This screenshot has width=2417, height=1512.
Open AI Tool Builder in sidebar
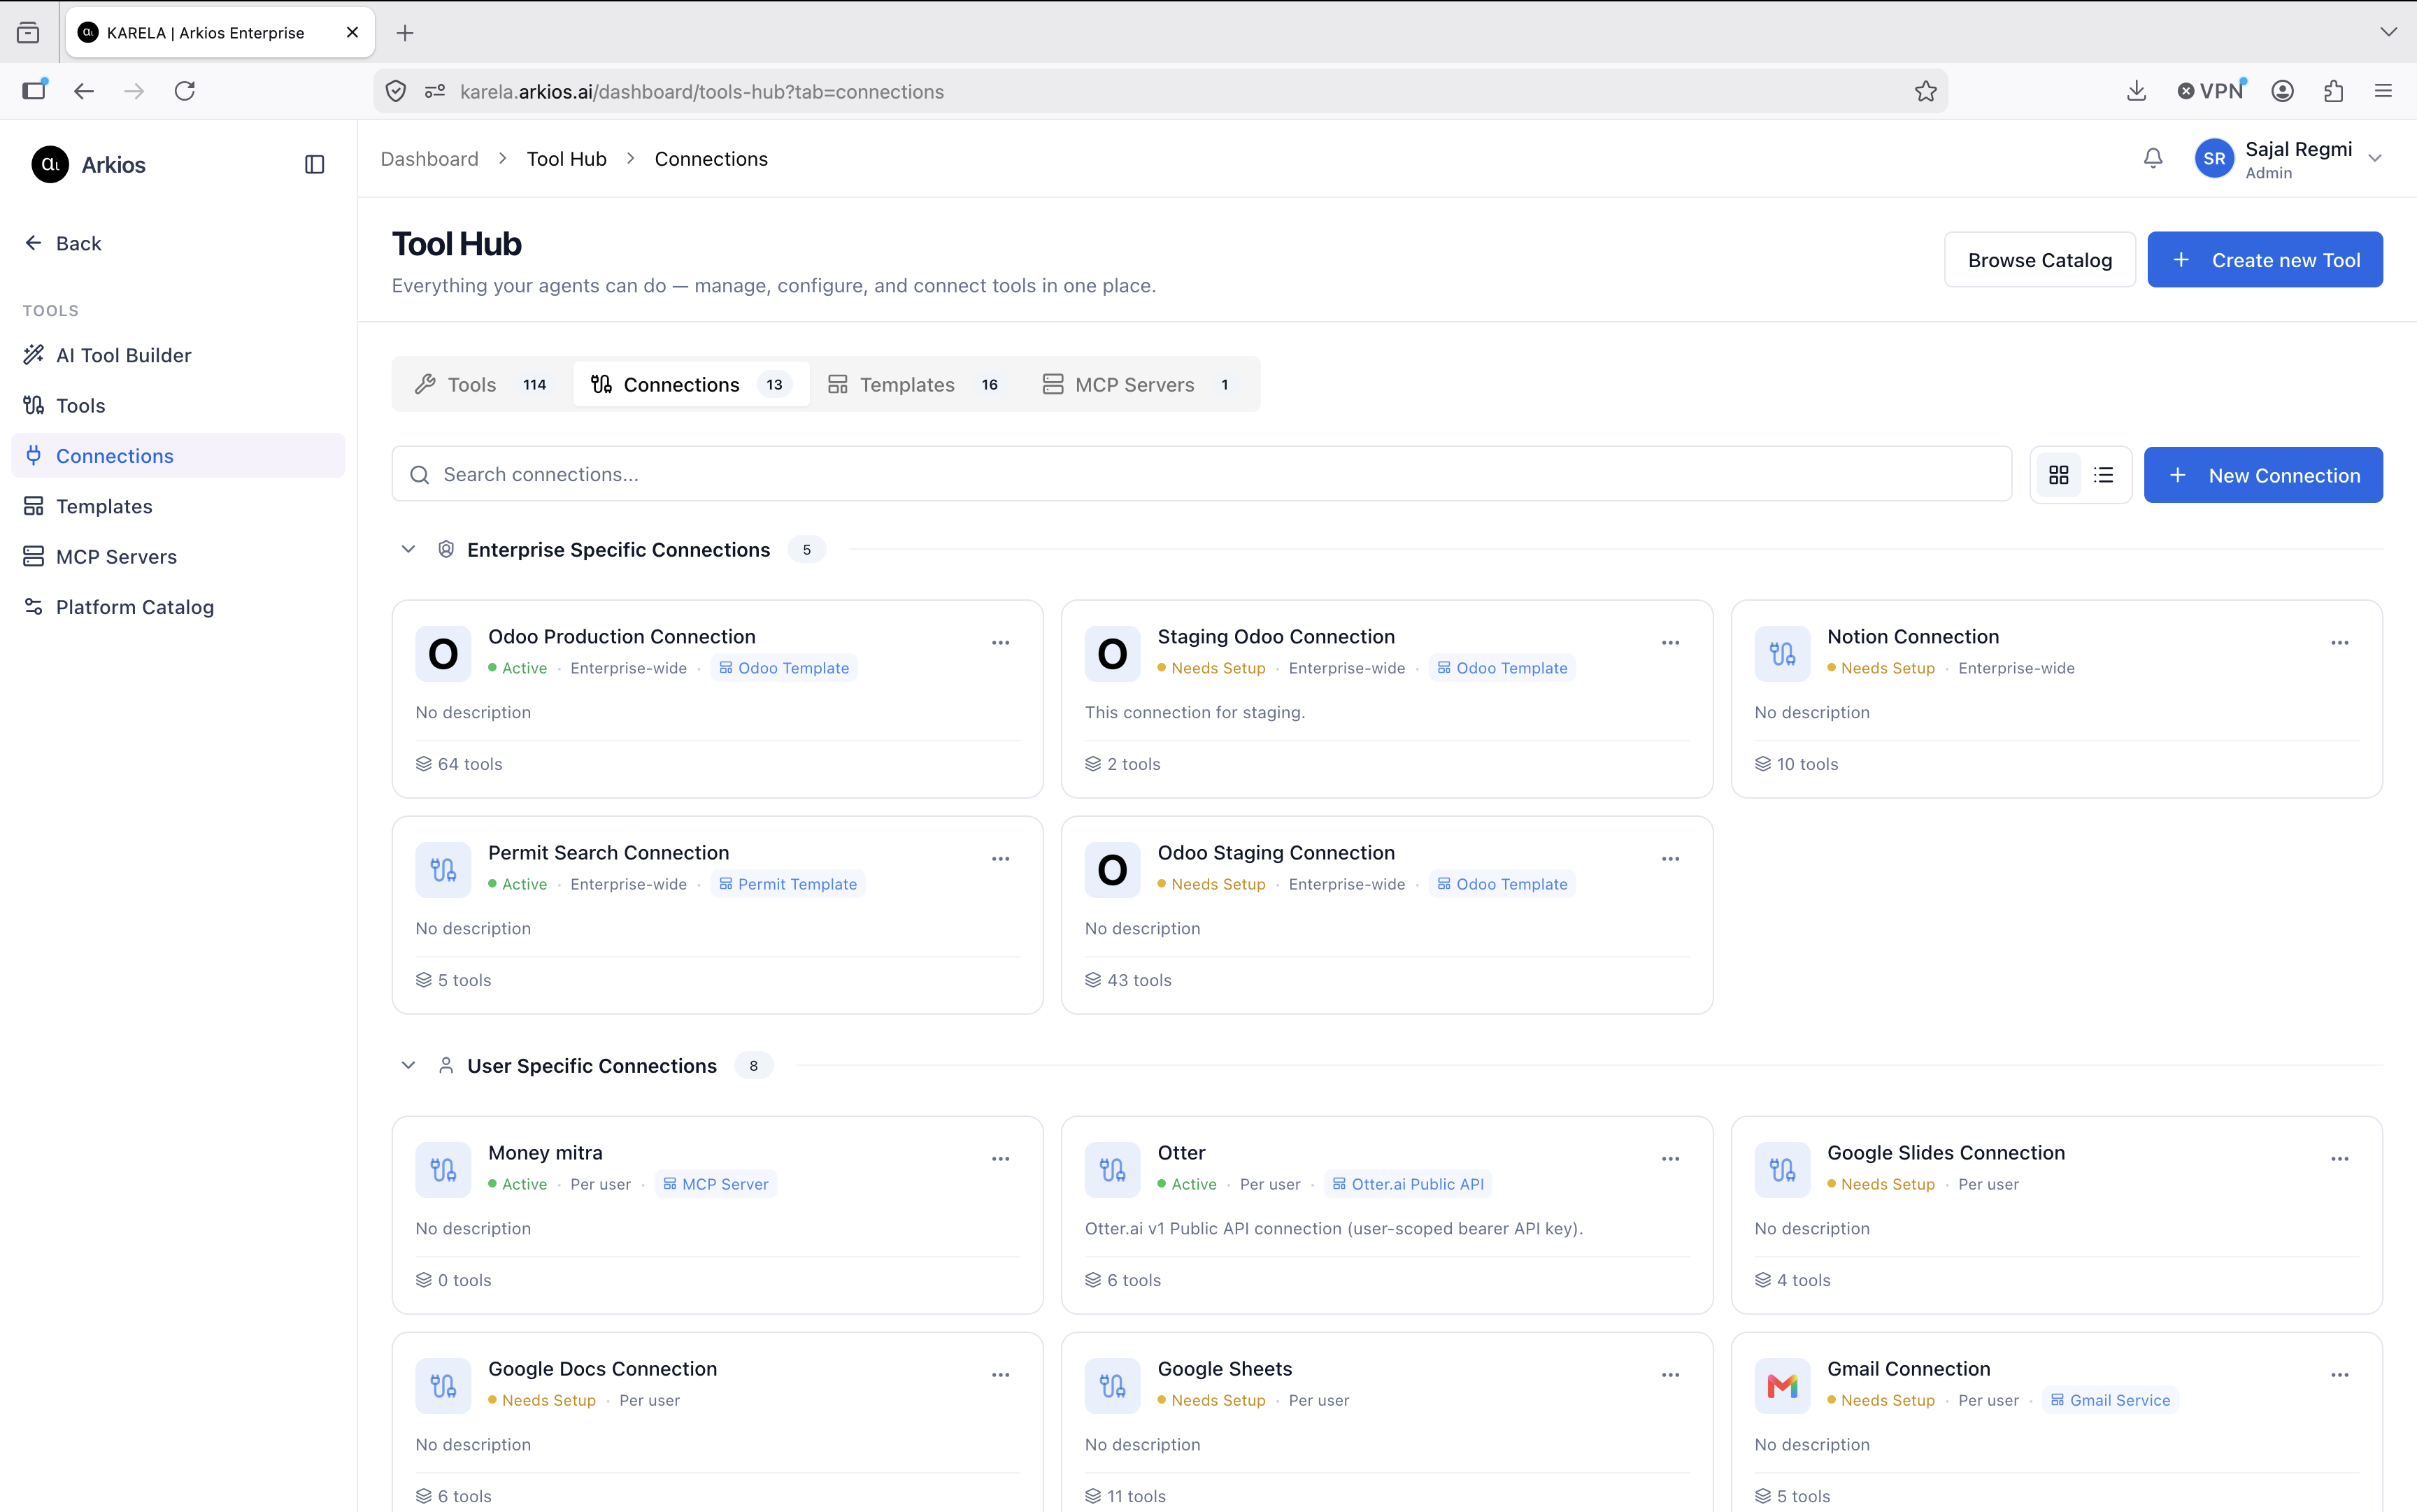pos(178,355)
